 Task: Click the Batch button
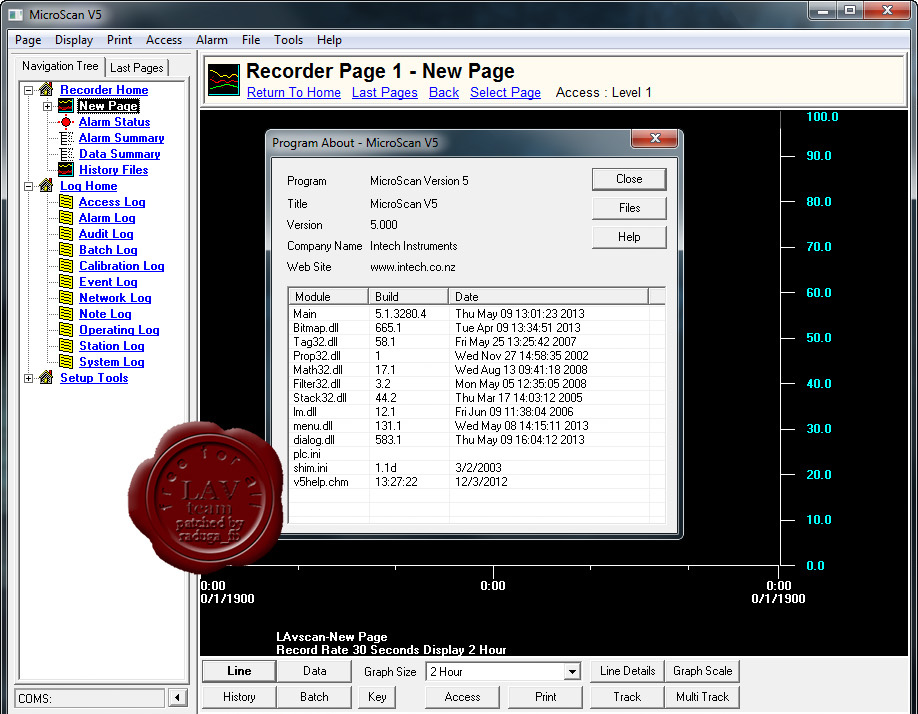click(314, 697)
